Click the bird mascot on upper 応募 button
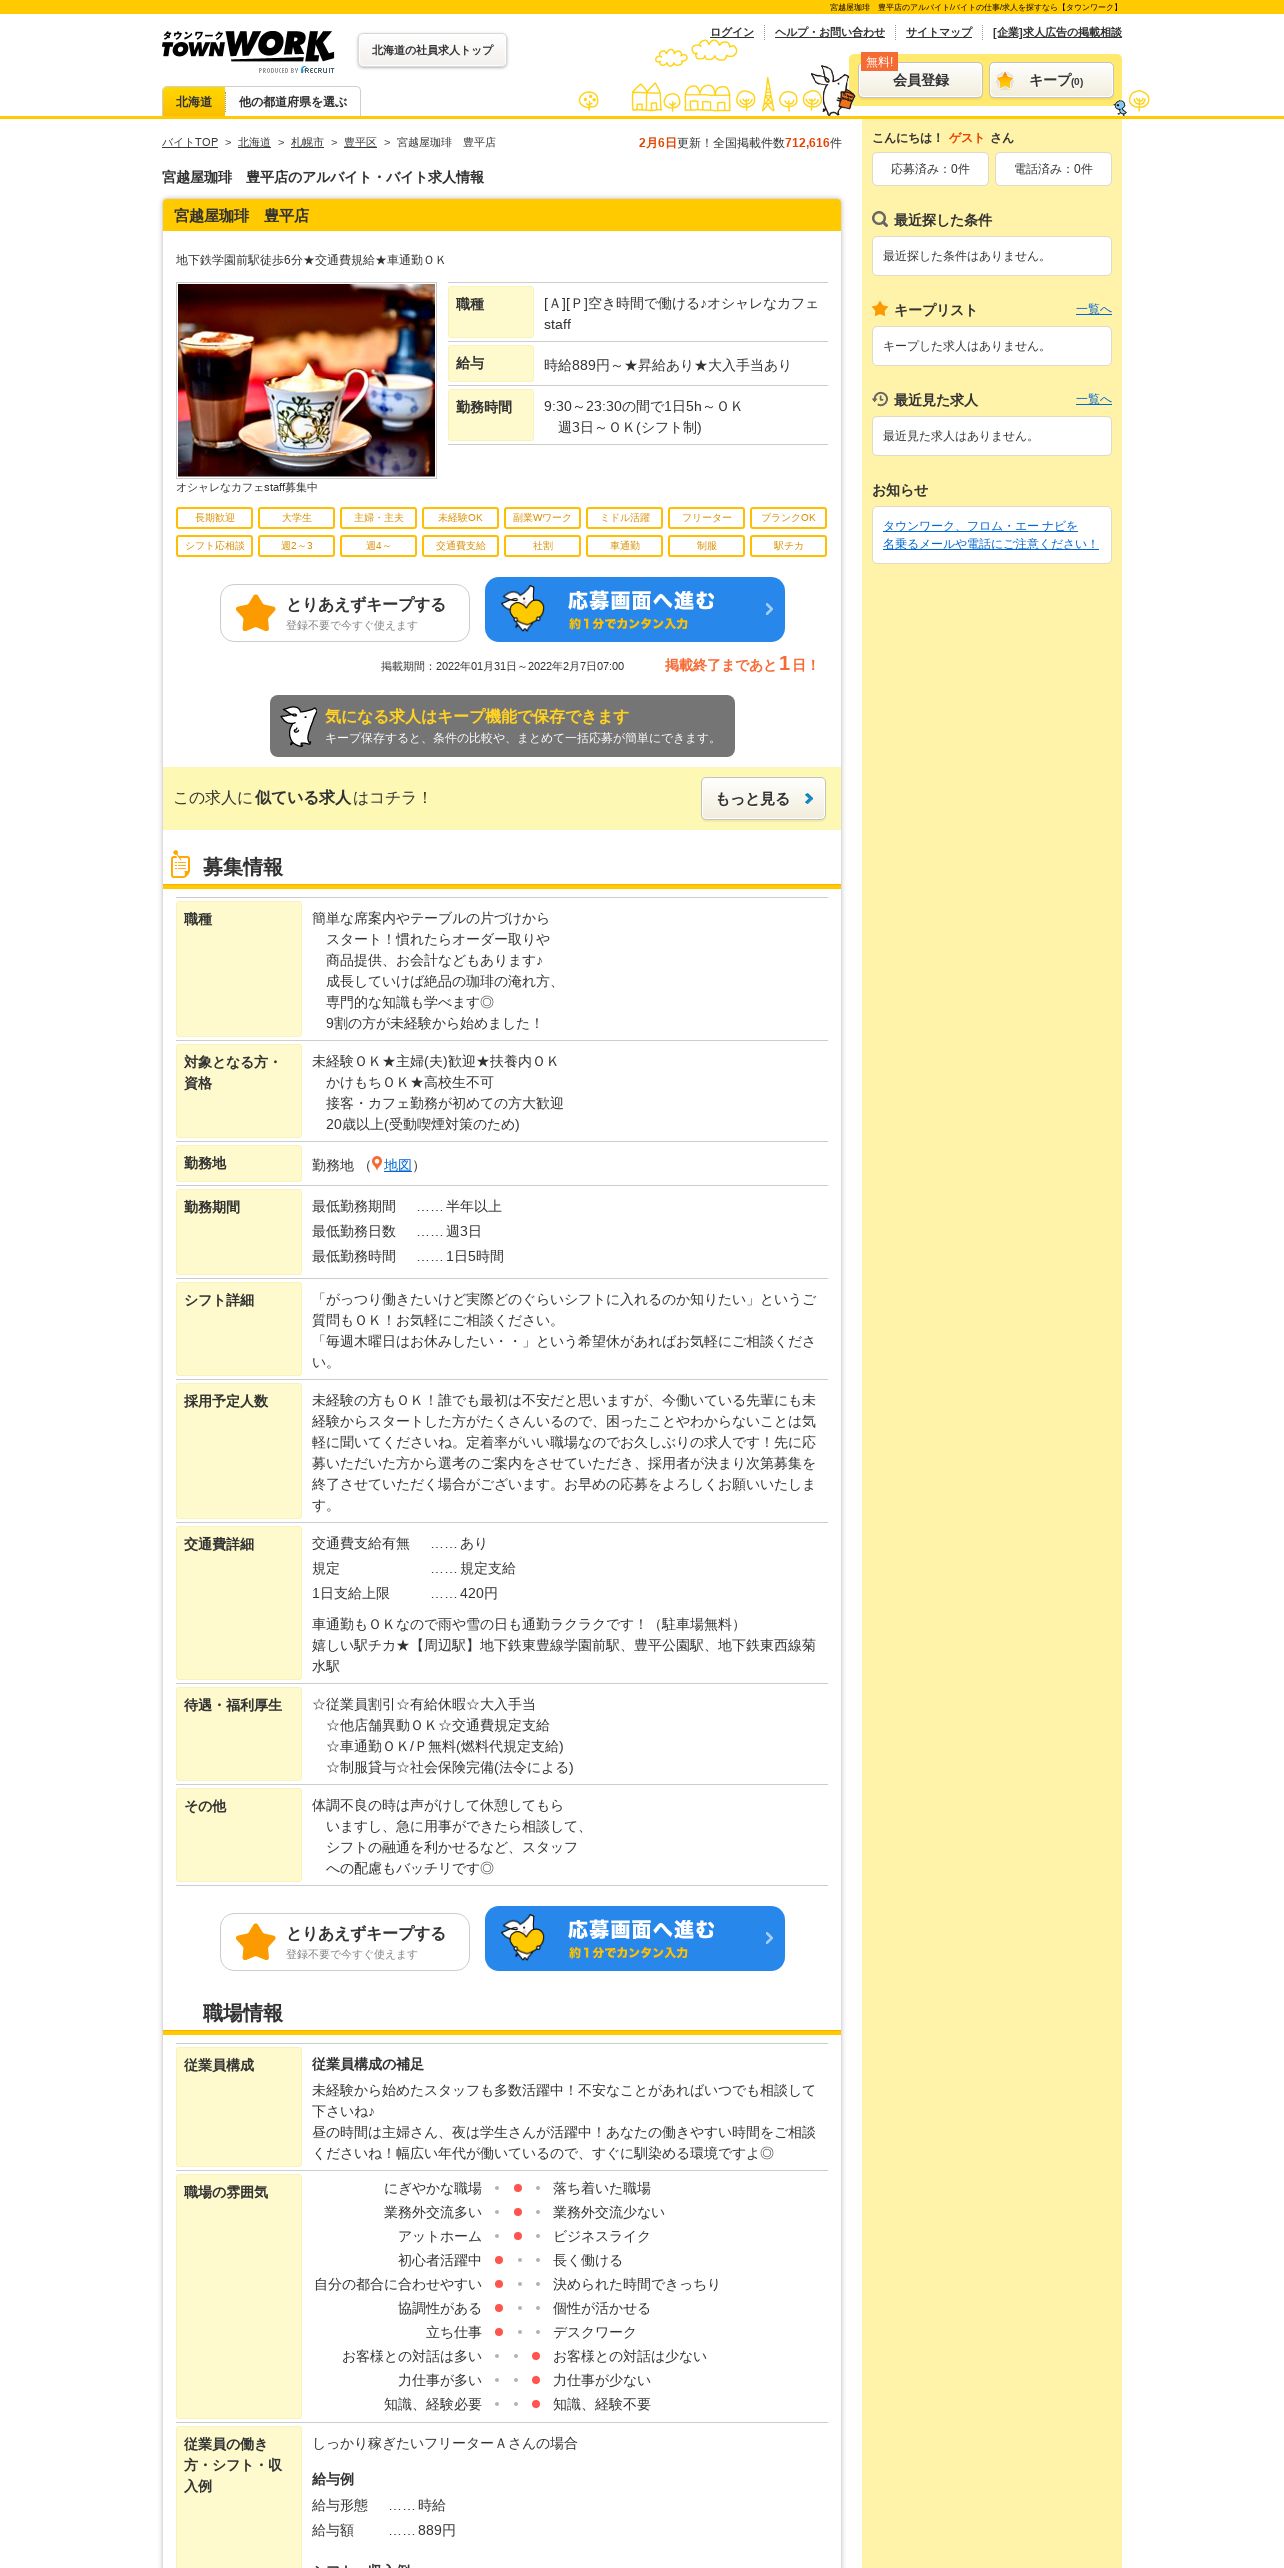This screenshot has height=2568, width=1284. (x=523, y=609)
